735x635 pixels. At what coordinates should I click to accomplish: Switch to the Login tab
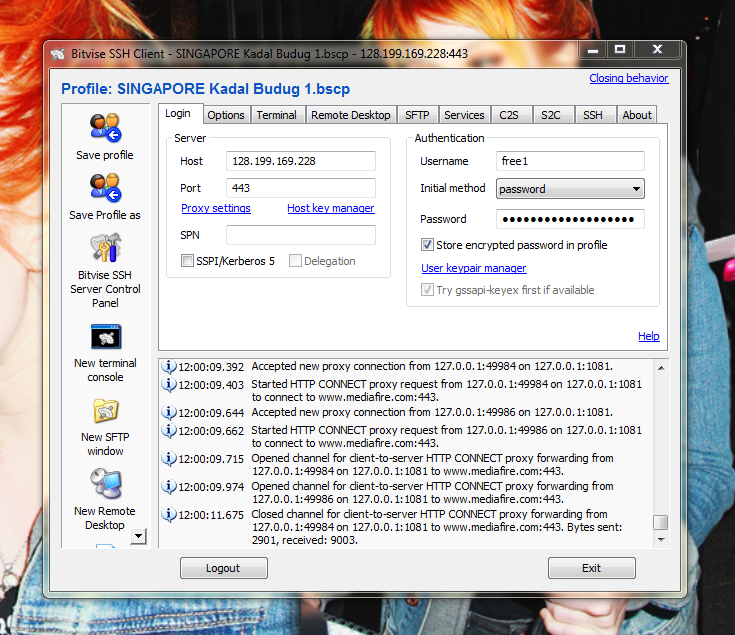(x=178, y=113)
